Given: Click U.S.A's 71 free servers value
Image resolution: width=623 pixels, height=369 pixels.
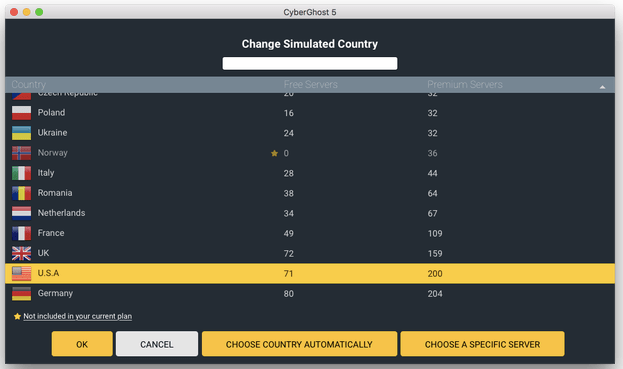Looking at the screenshot, I should (x=288, y=274).
